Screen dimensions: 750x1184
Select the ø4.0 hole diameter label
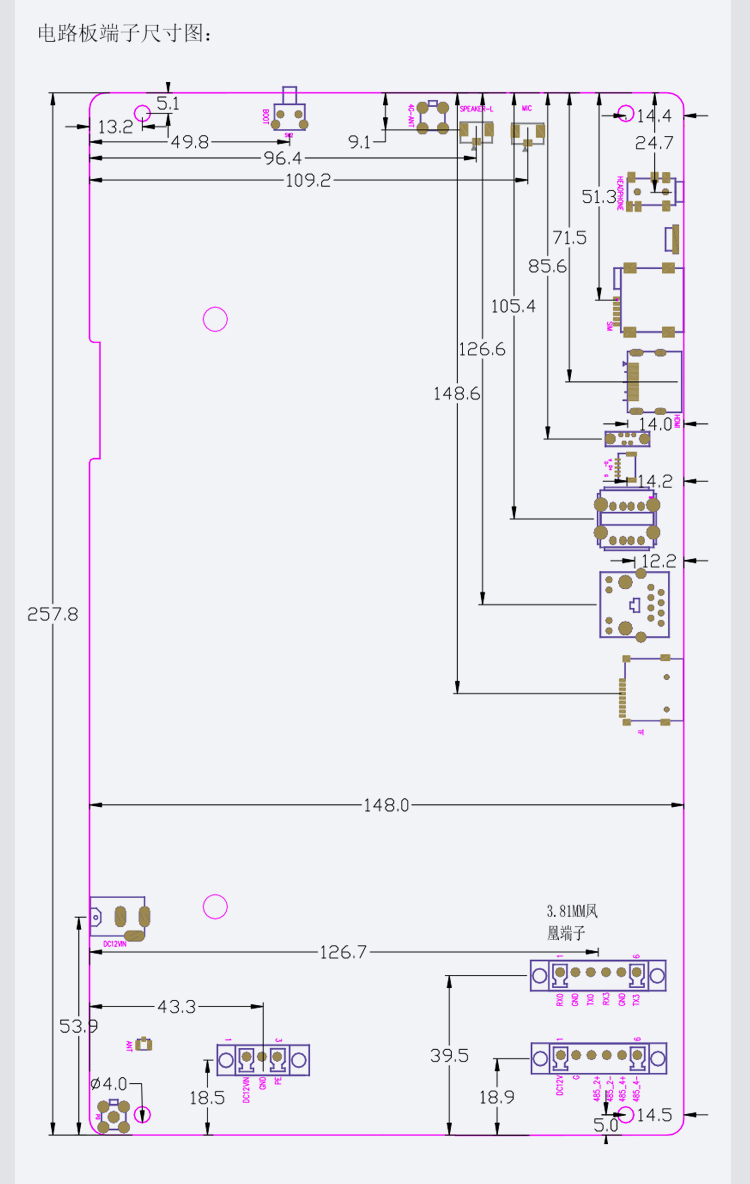coord(109,1083)
